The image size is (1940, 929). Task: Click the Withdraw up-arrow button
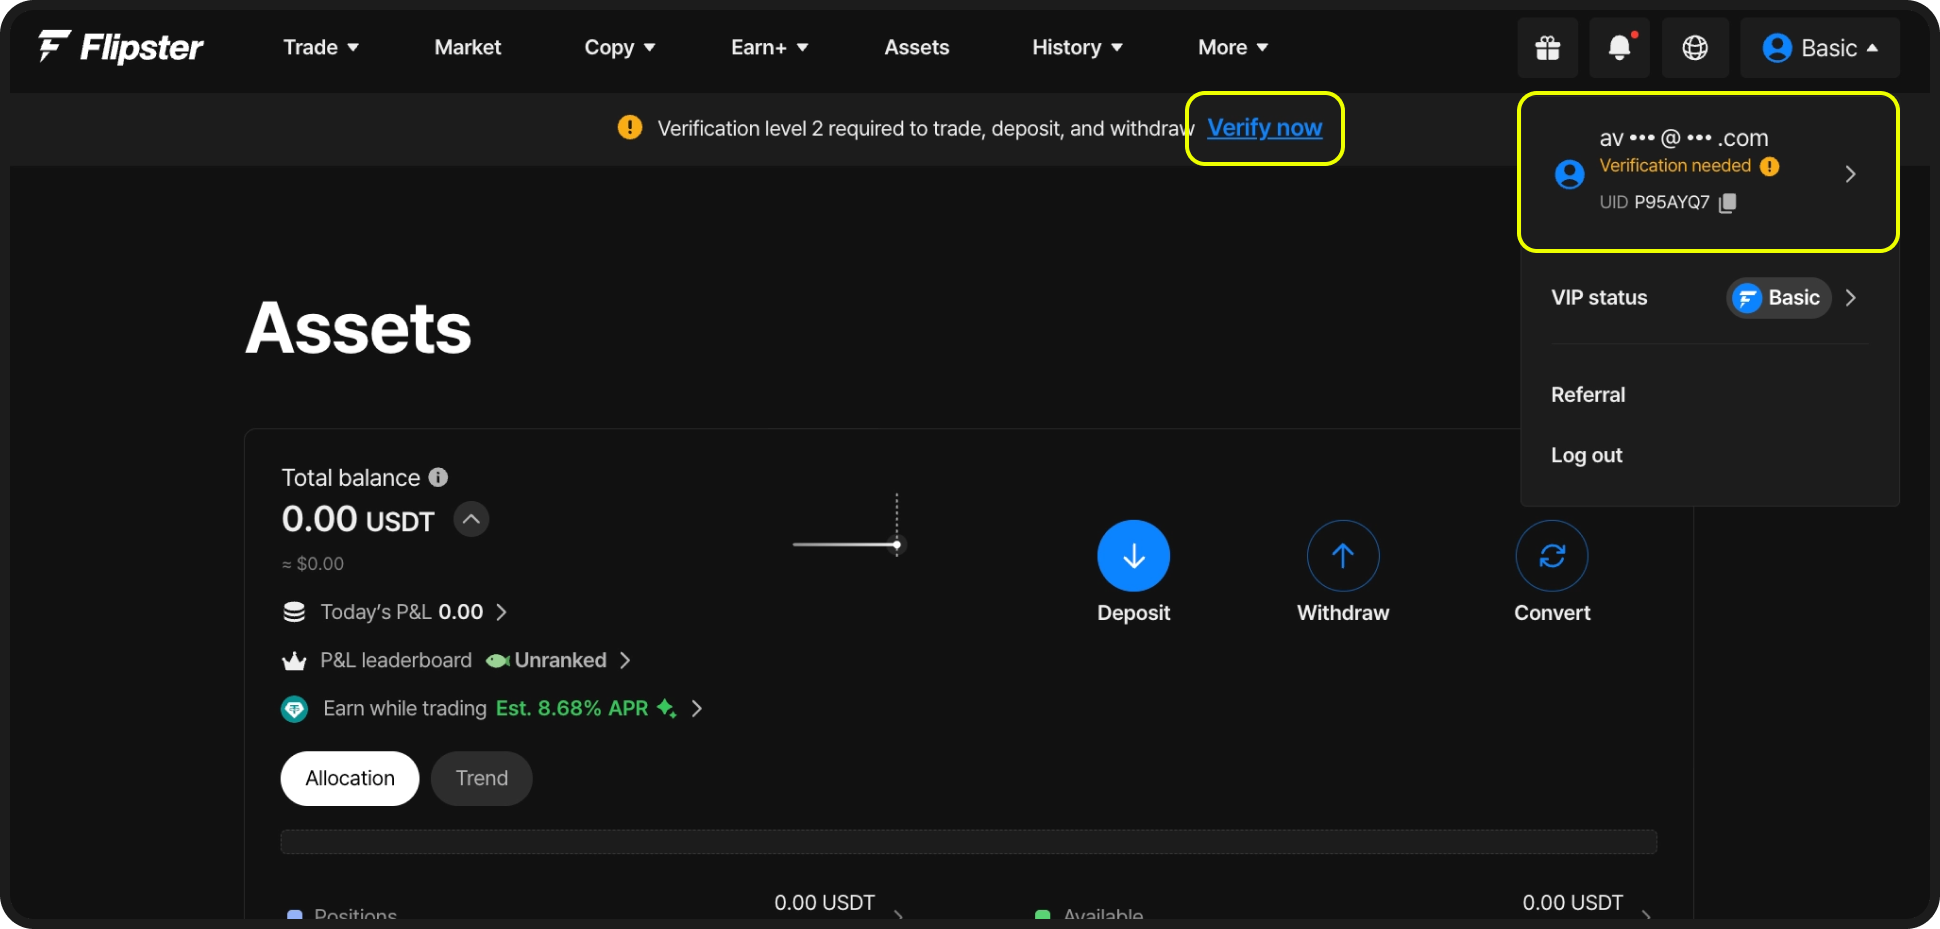pyautogui.click(x=1343, y=556)
